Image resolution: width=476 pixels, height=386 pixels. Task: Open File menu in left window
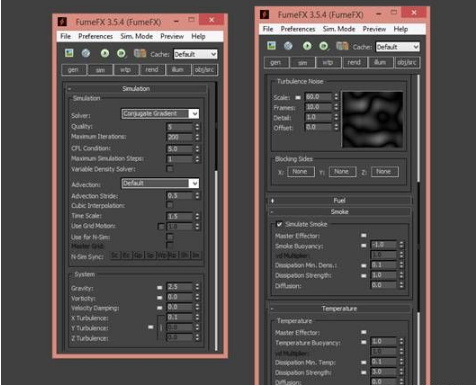[66, 36]
